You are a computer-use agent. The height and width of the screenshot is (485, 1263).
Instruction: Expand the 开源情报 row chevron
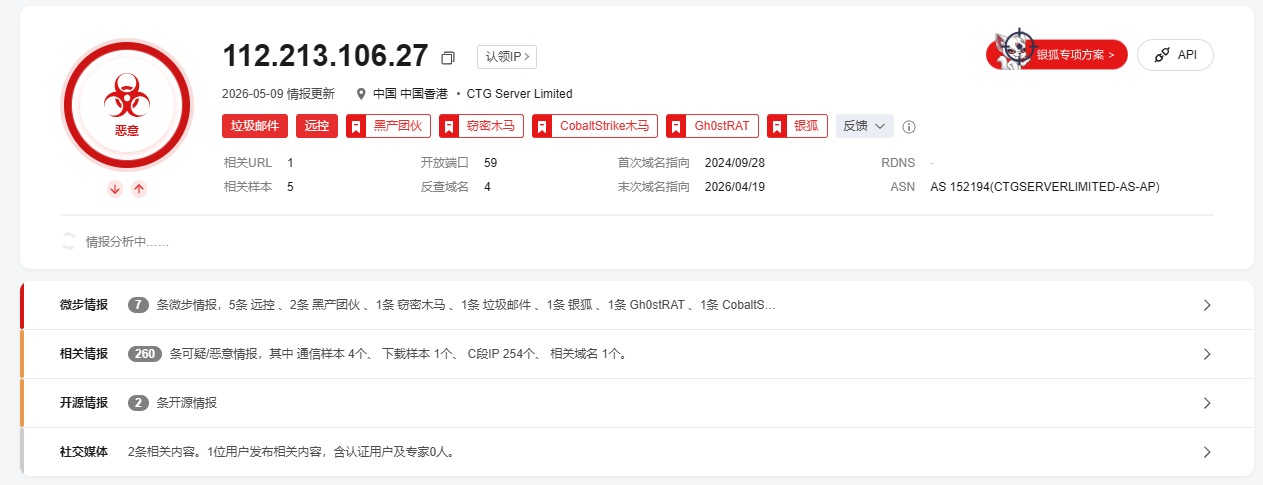[1207, 403]
